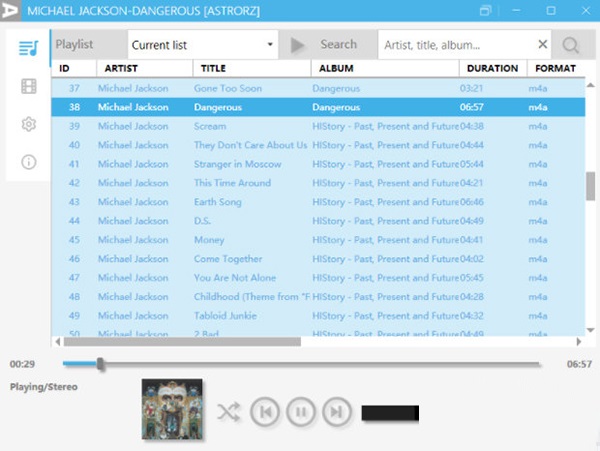The height and width of the screenshot is (451, 600).
Task: Select the track D.S.
Action: click(202, 221)
